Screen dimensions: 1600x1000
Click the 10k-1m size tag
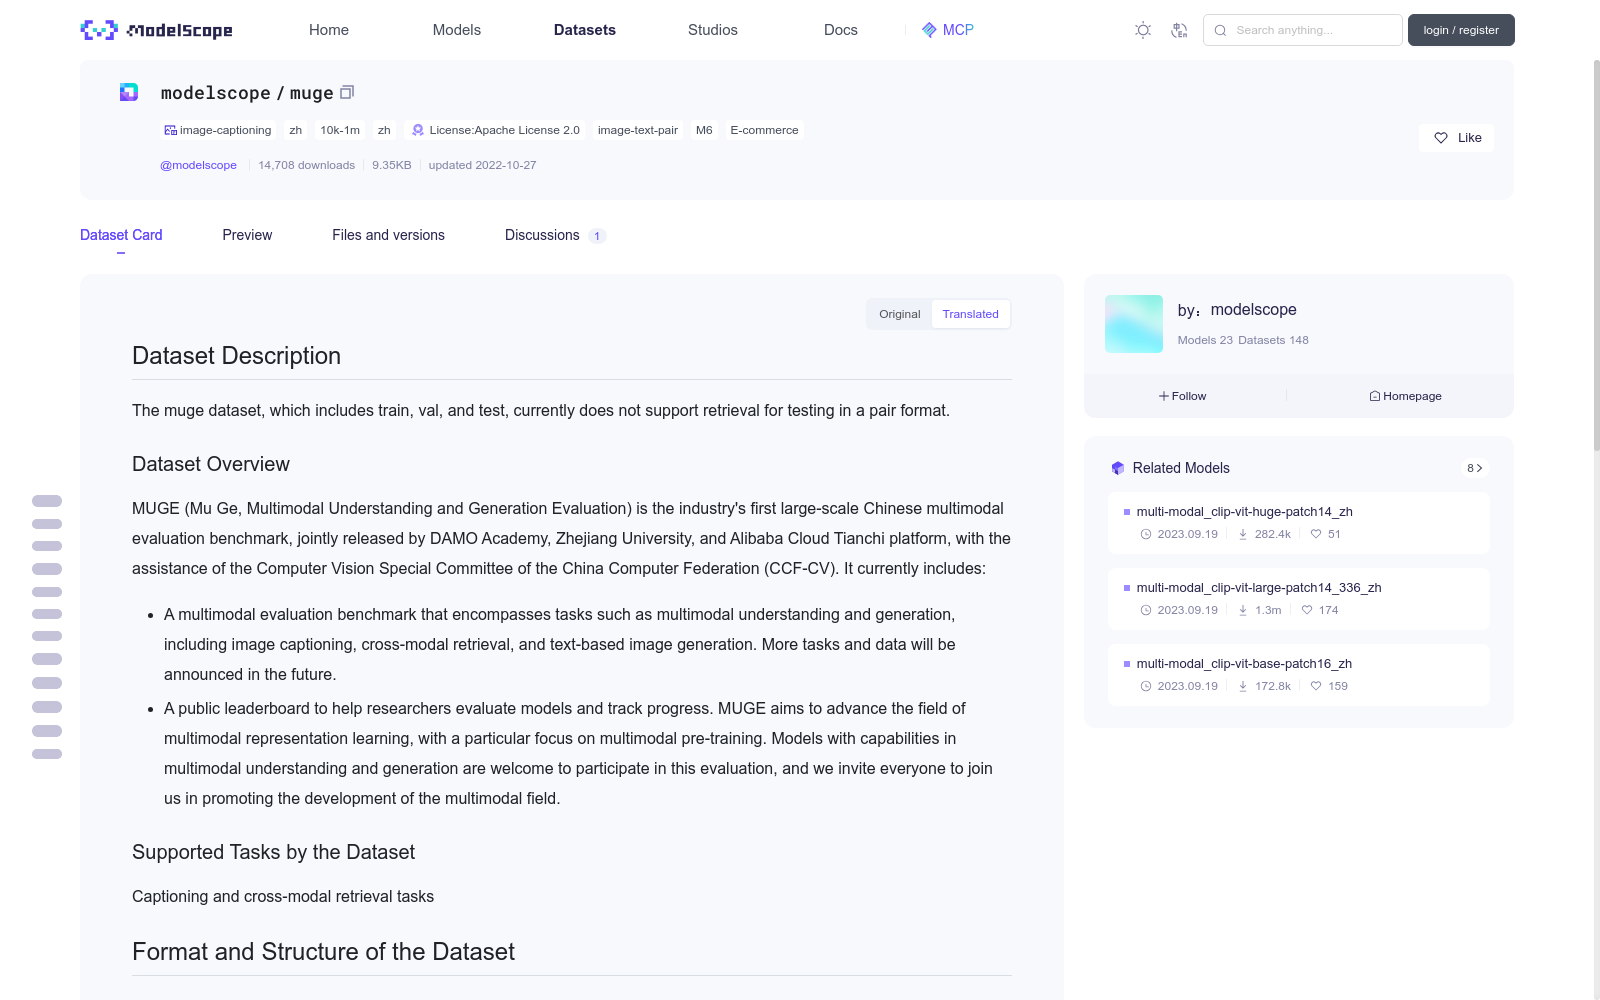click(340, 130)
